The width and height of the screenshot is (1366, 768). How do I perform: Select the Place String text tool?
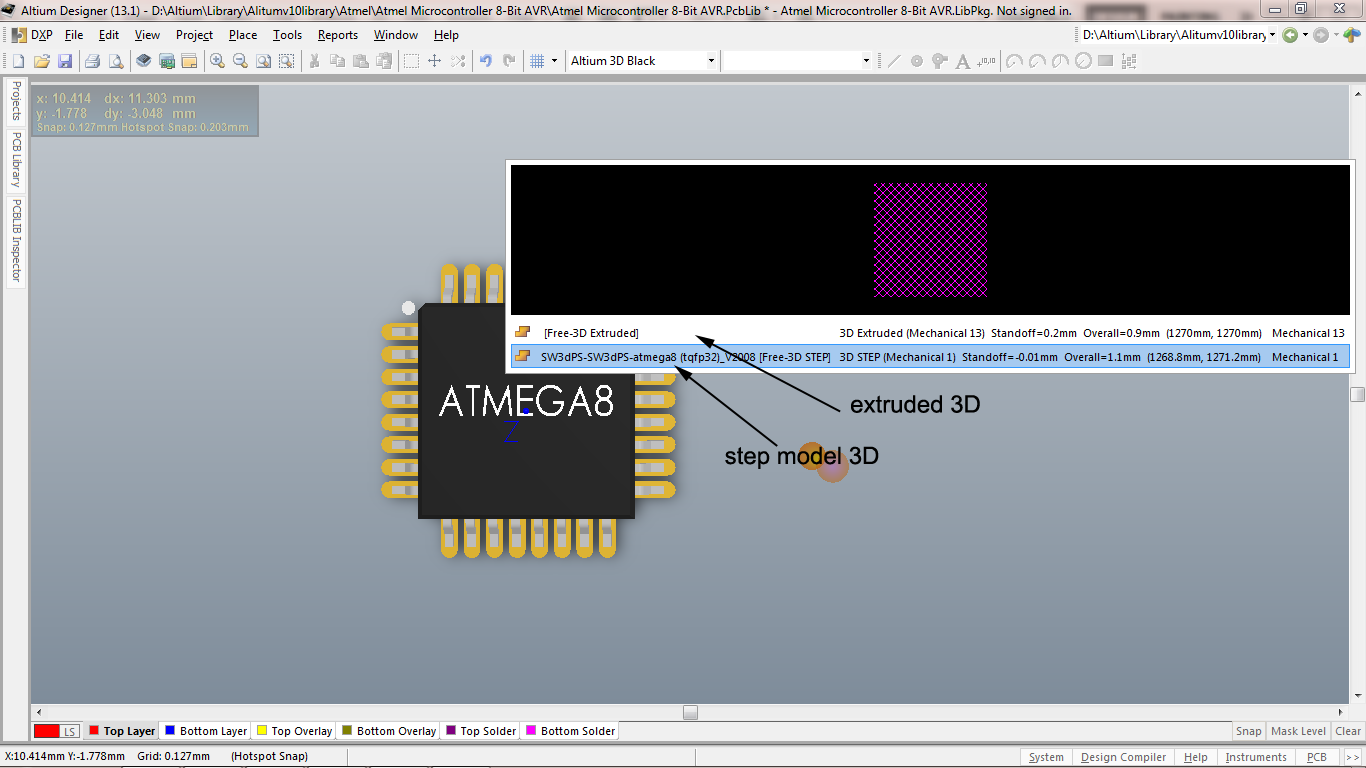(964, 61)
